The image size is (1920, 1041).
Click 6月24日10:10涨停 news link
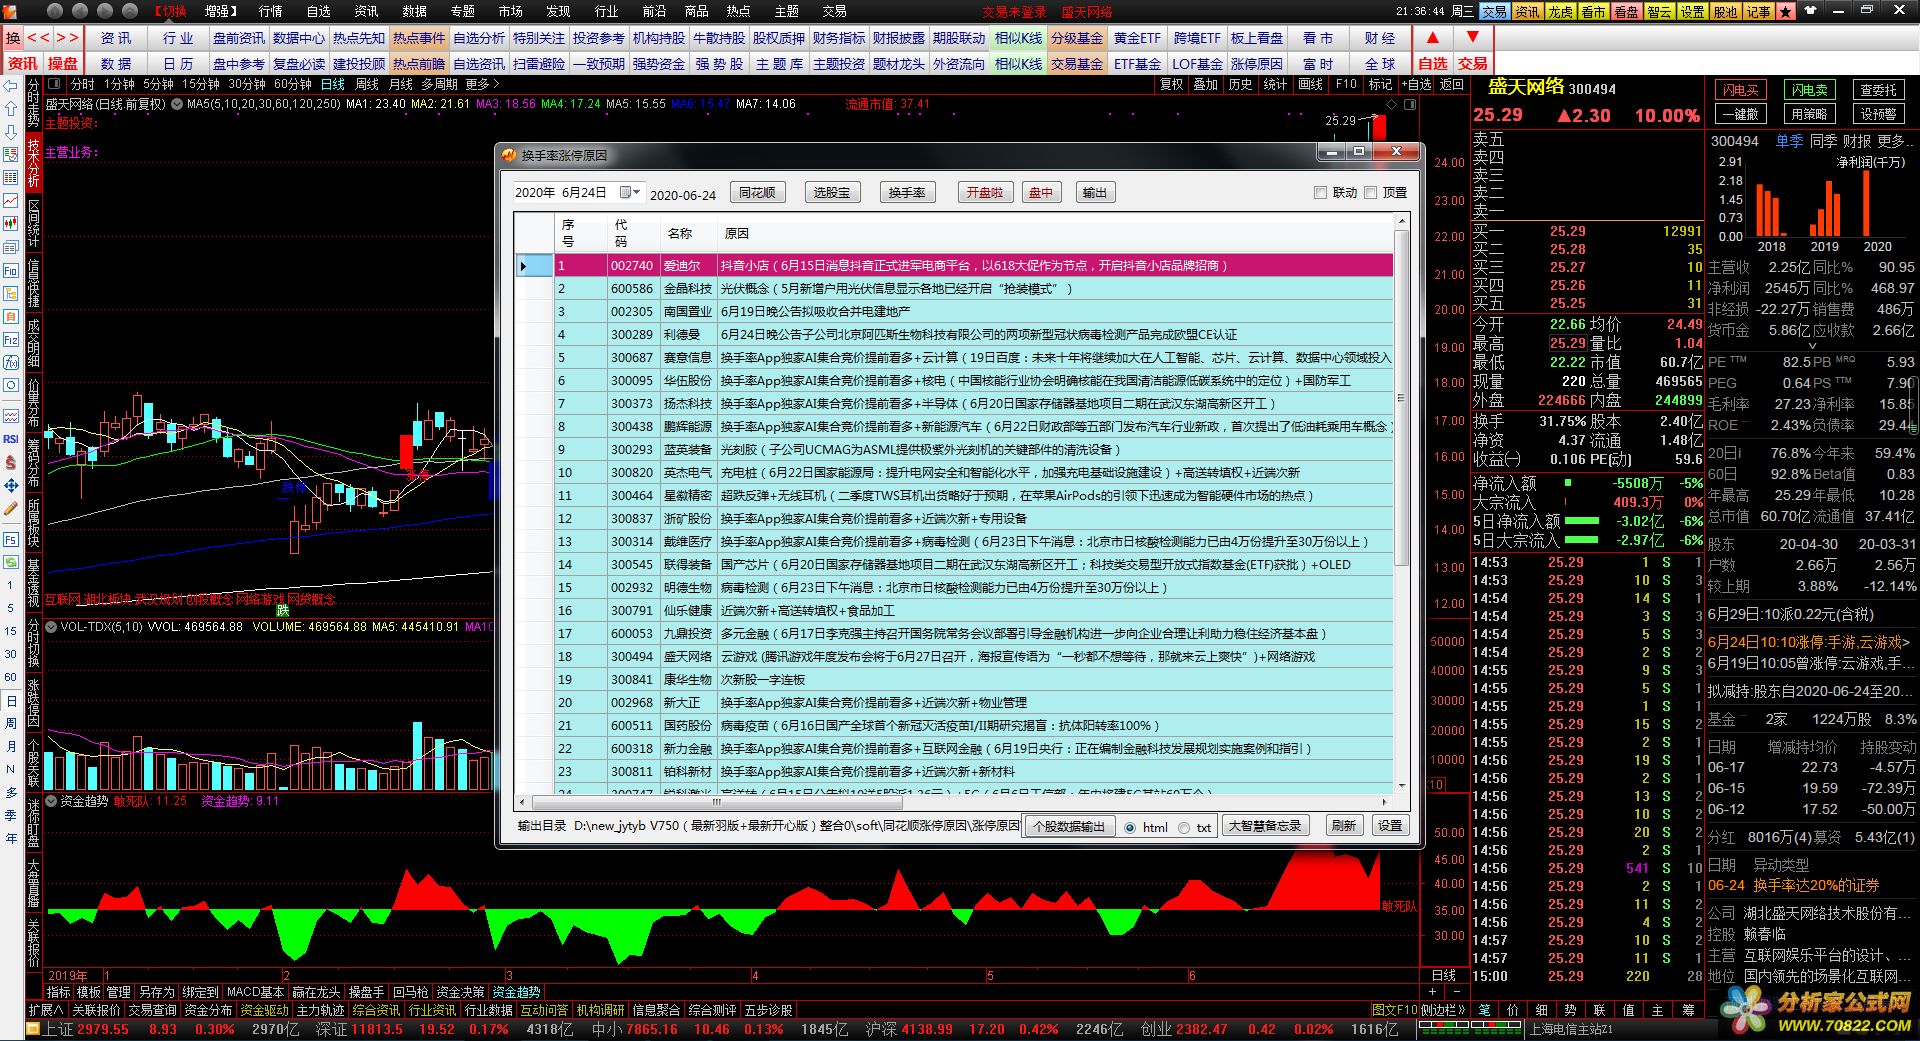[1808, 642]
